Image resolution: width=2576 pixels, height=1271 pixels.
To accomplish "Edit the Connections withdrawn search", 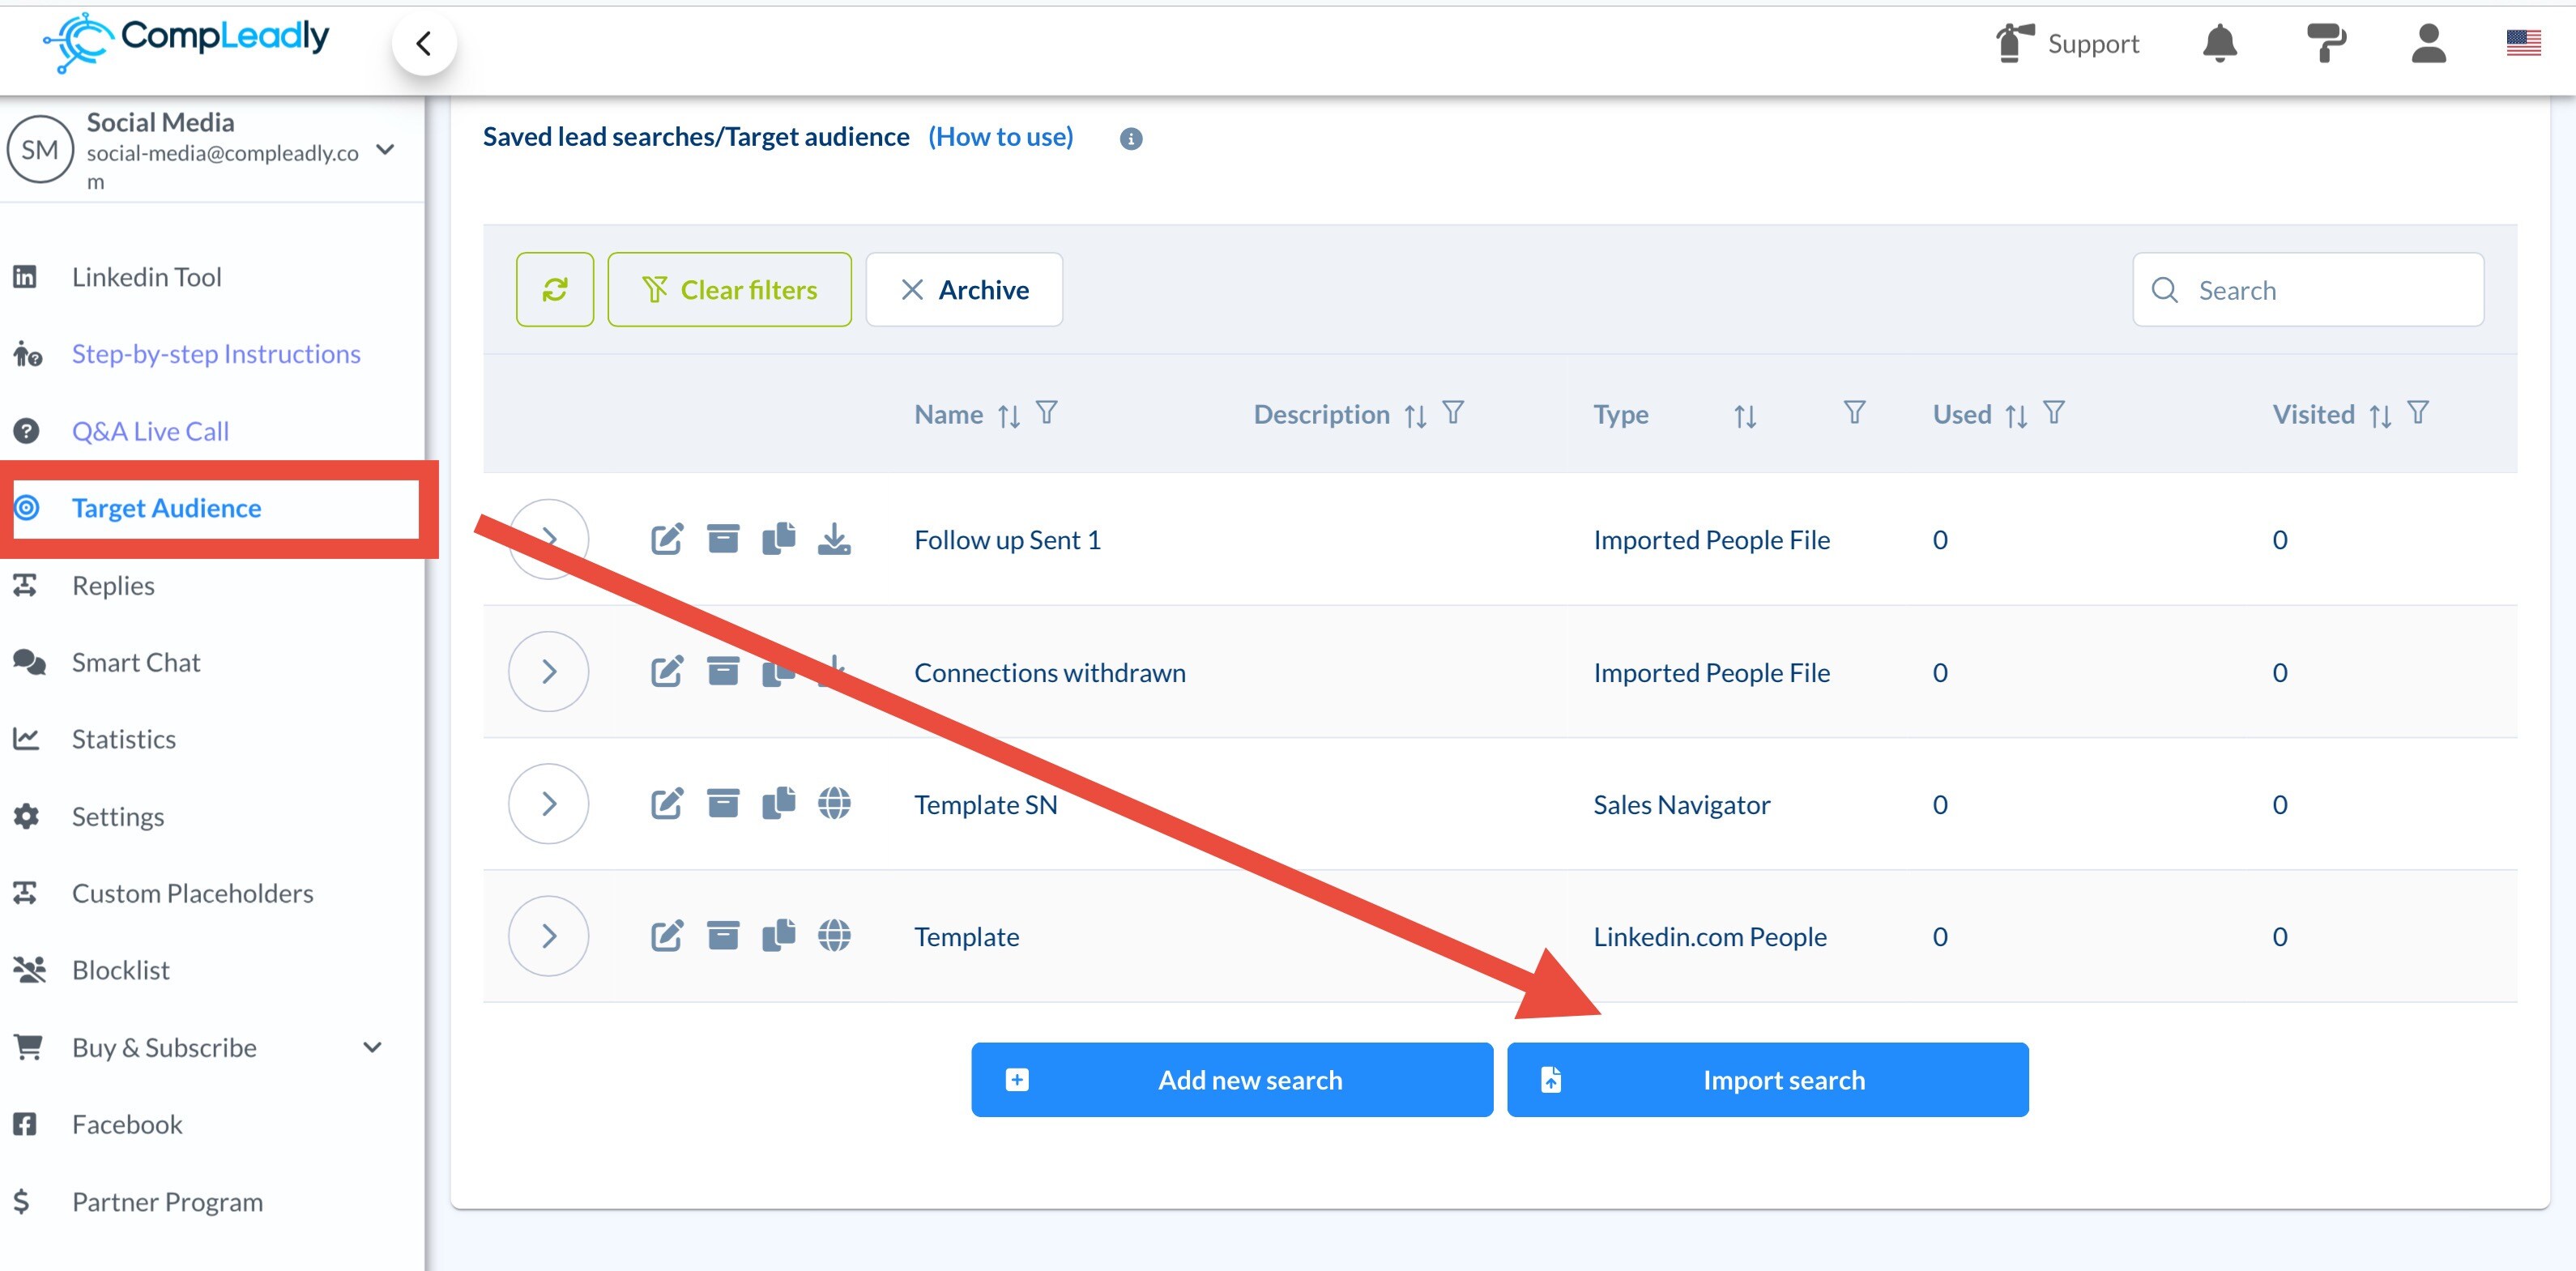I will pos(667,671).
